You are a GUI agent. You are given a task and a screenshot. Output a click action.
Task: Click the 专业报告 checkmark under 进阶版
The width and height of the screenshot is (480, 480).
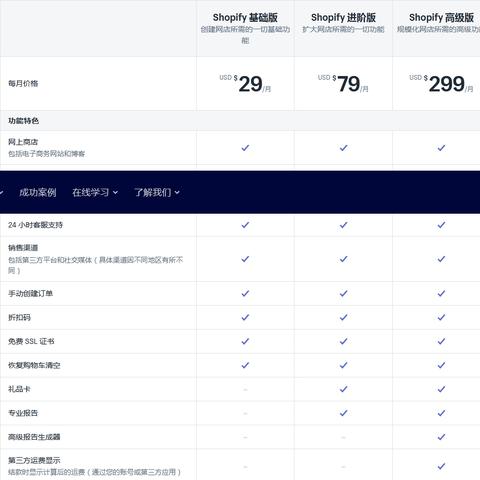[343, 413]
